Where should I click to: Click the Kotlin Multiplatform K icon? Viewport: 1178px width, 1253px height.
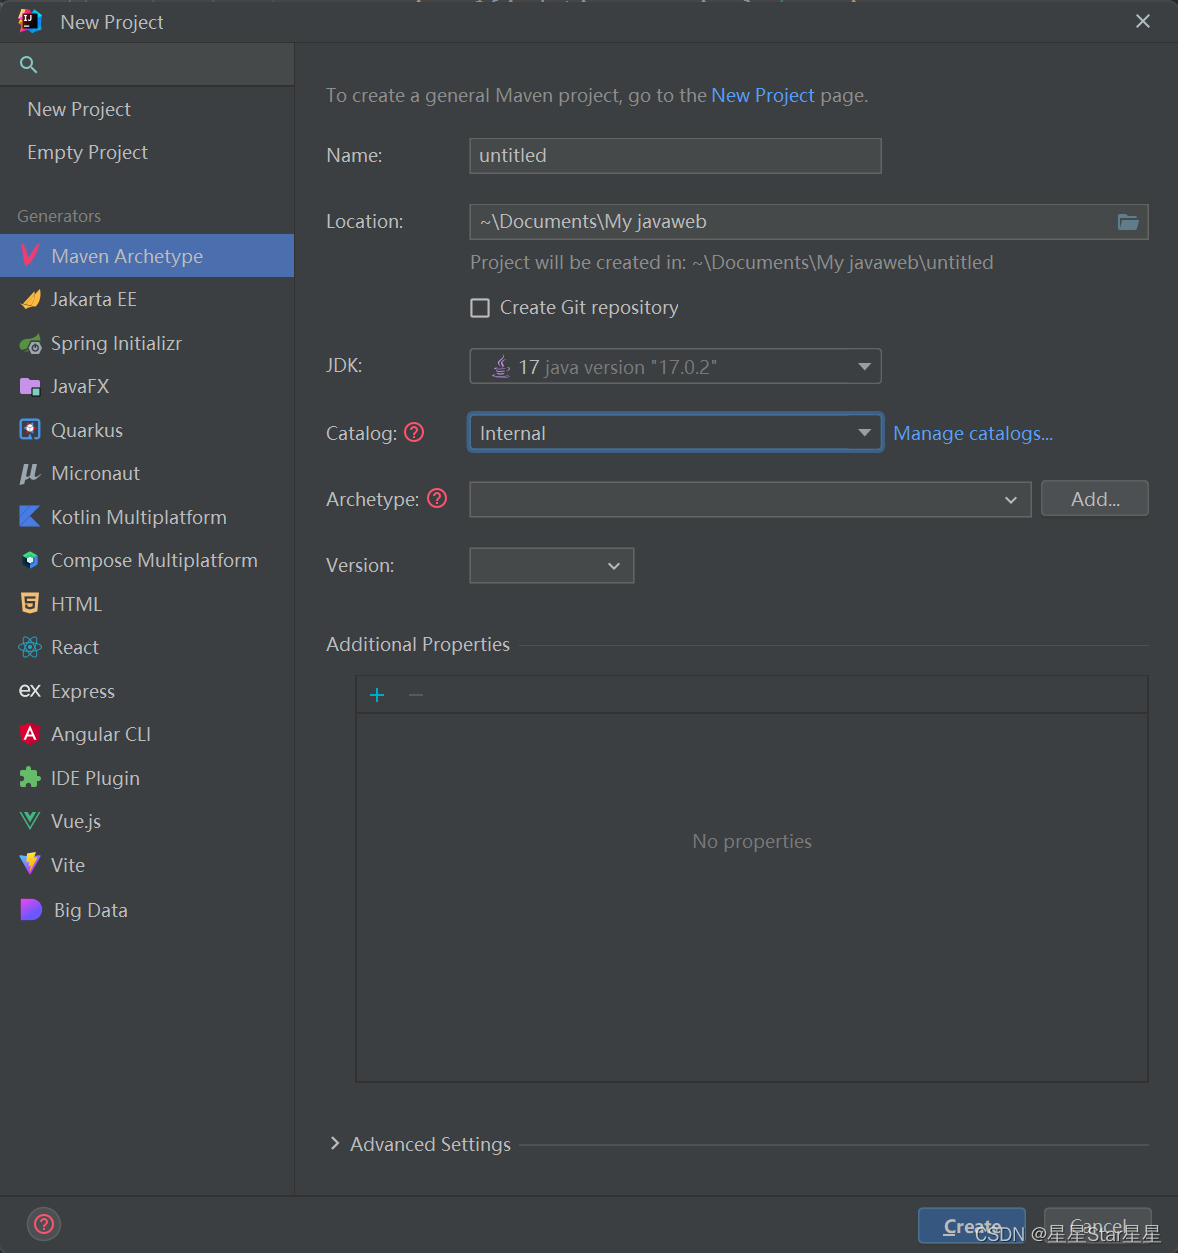(30, 517)
